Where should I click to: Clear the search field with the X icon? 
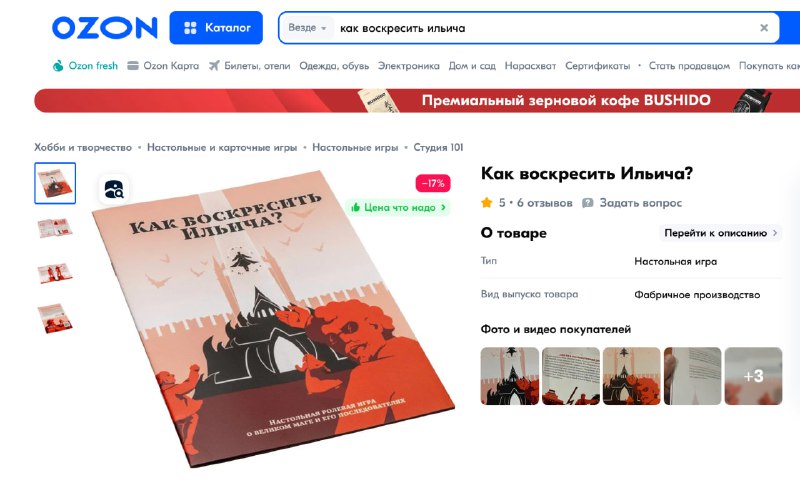click(x=764, y=28)
